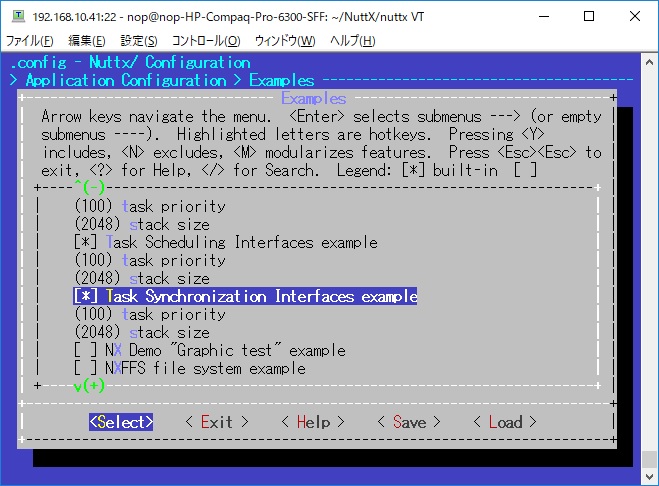Maximize the Tera Term window
Image resolution: width=659 pixels, height=486 pixels.
(589, 16)
